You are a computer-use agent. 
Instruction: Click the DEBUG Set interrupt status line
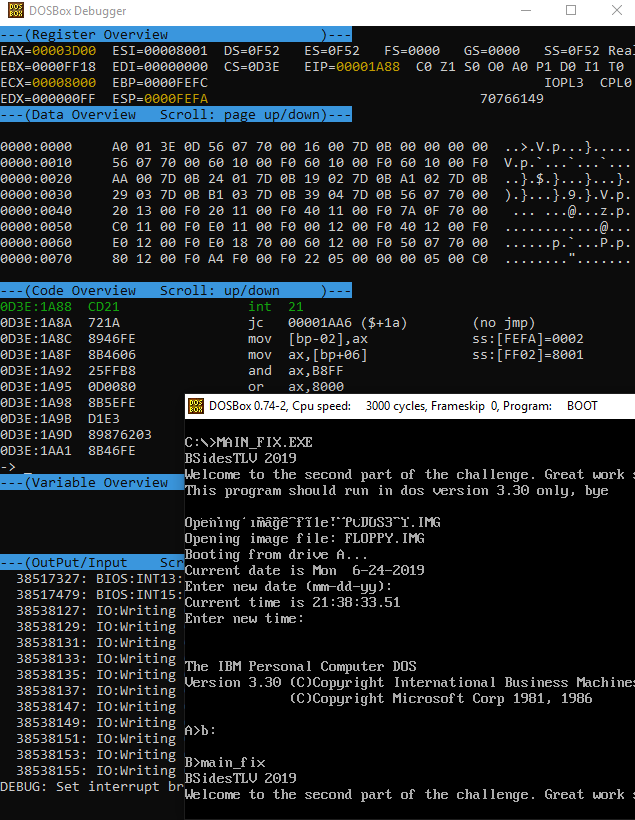tap(90, 787)
